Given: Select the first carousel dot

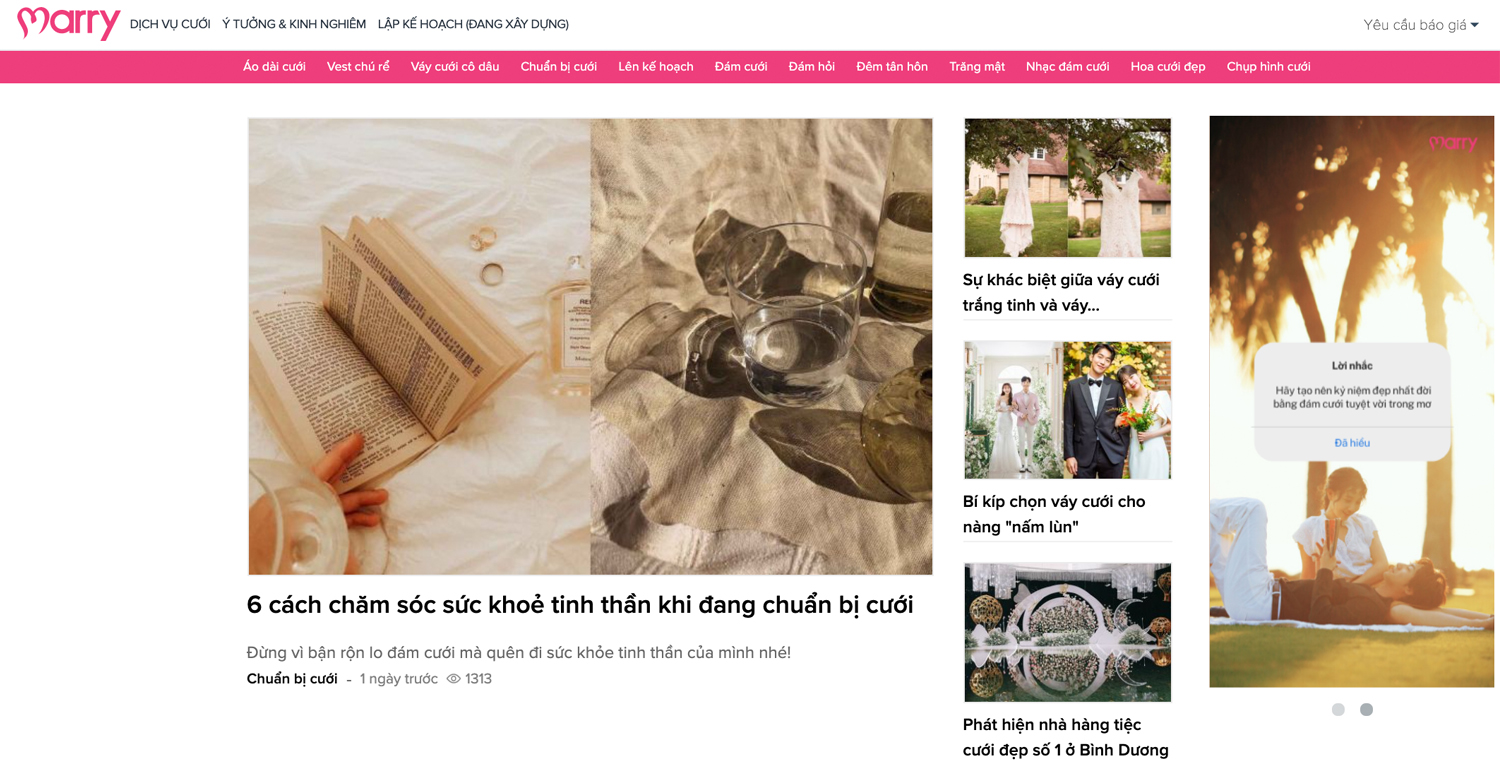Looking at the screenshot, I should click(x=1338, y=709).
